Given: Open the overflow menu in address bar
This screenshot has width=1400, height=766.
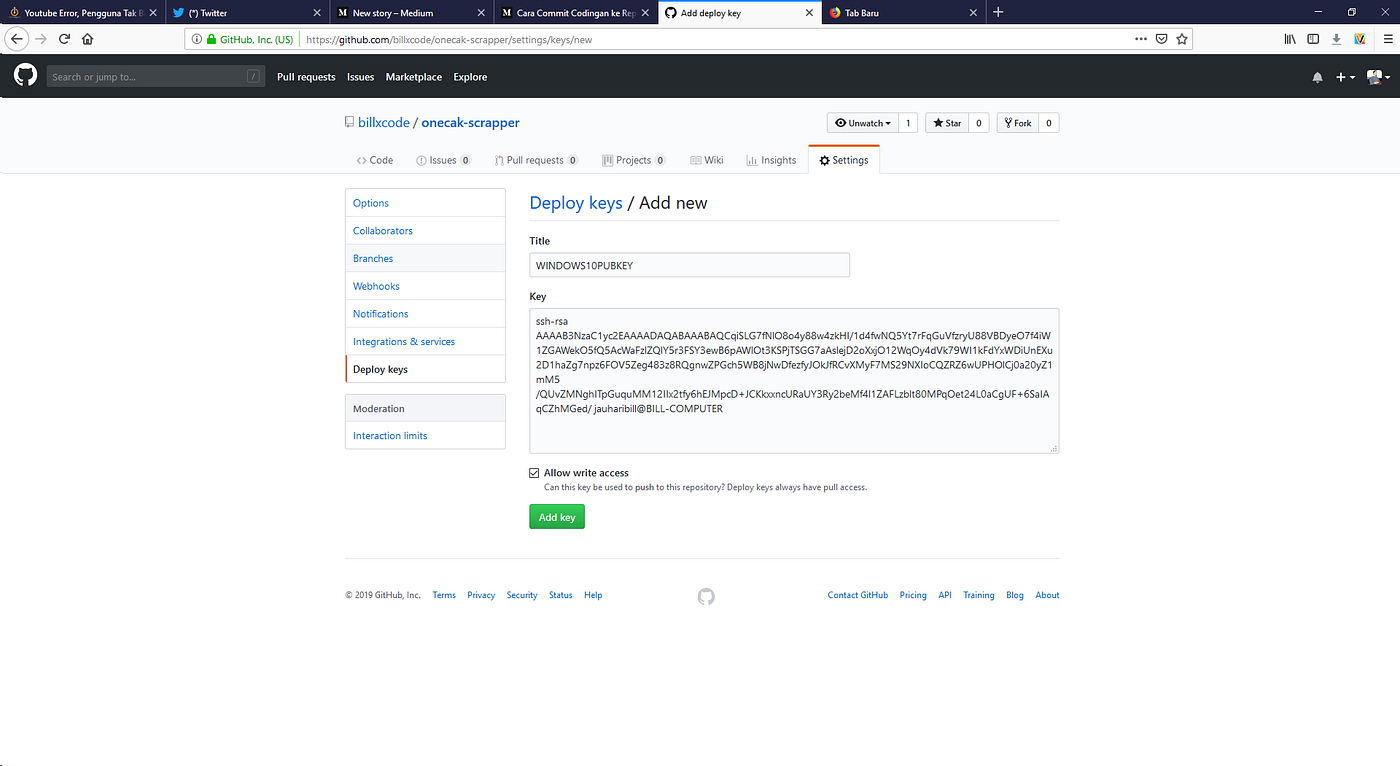Looking at the screenshot, I should (1140, 38).
